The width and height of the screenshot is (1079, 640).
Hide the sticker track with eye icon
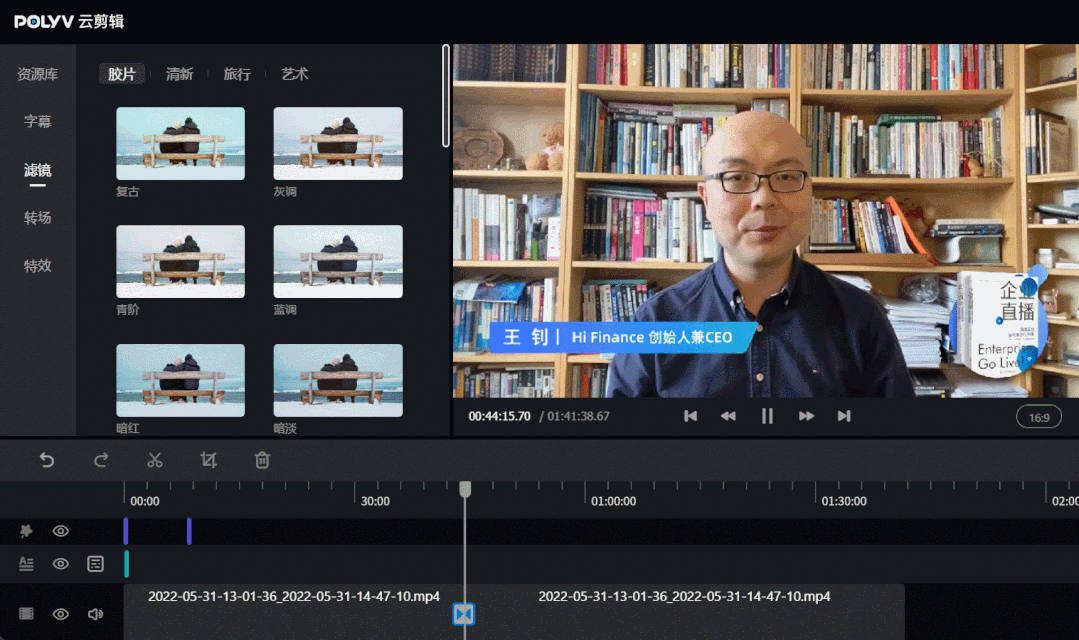tap(61, 531)
